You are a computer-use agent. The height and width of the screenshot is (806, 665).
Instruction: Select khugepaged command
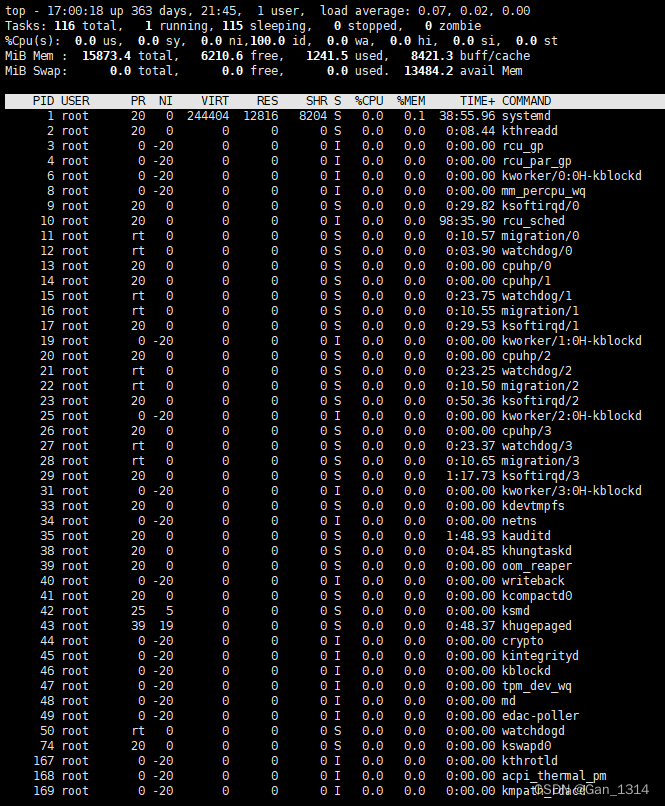[537, 626]
